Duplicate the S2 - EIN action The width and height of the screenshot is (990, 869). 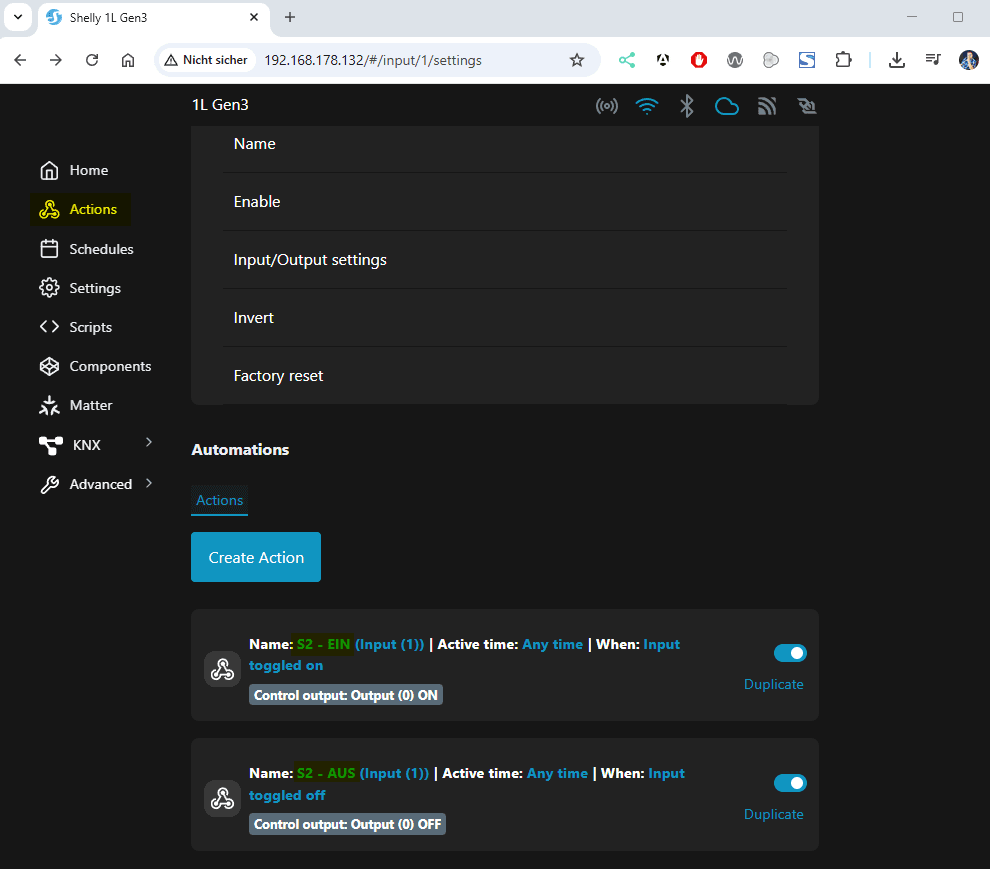773,684
